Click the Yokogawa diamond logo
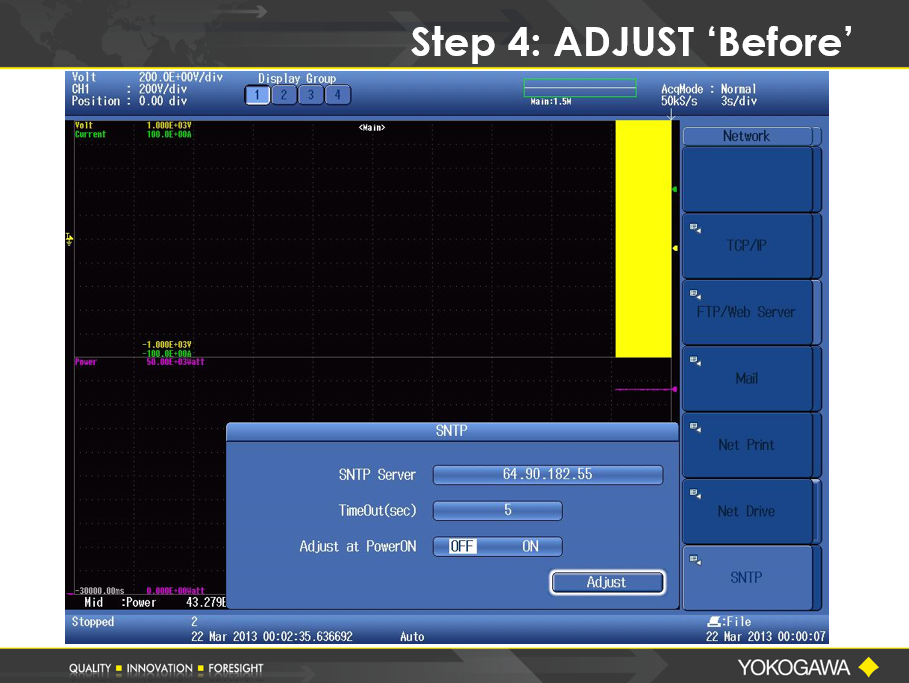909x683 pixels. pos(869,667)
